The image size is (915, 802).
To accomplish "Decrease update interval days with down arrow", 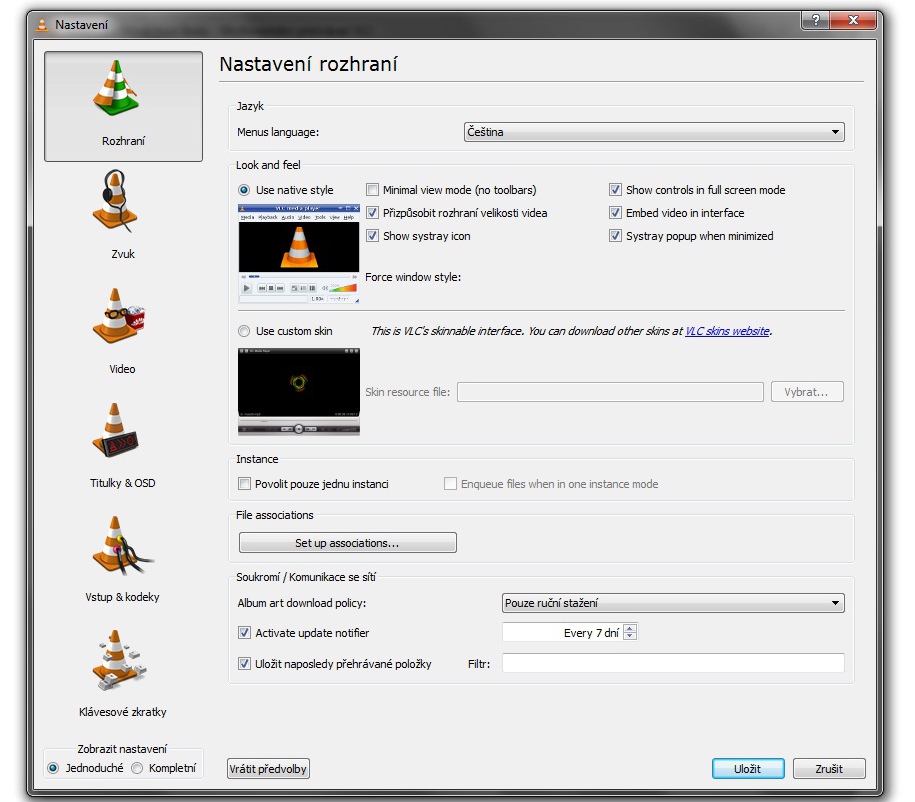I will [630, 636].
